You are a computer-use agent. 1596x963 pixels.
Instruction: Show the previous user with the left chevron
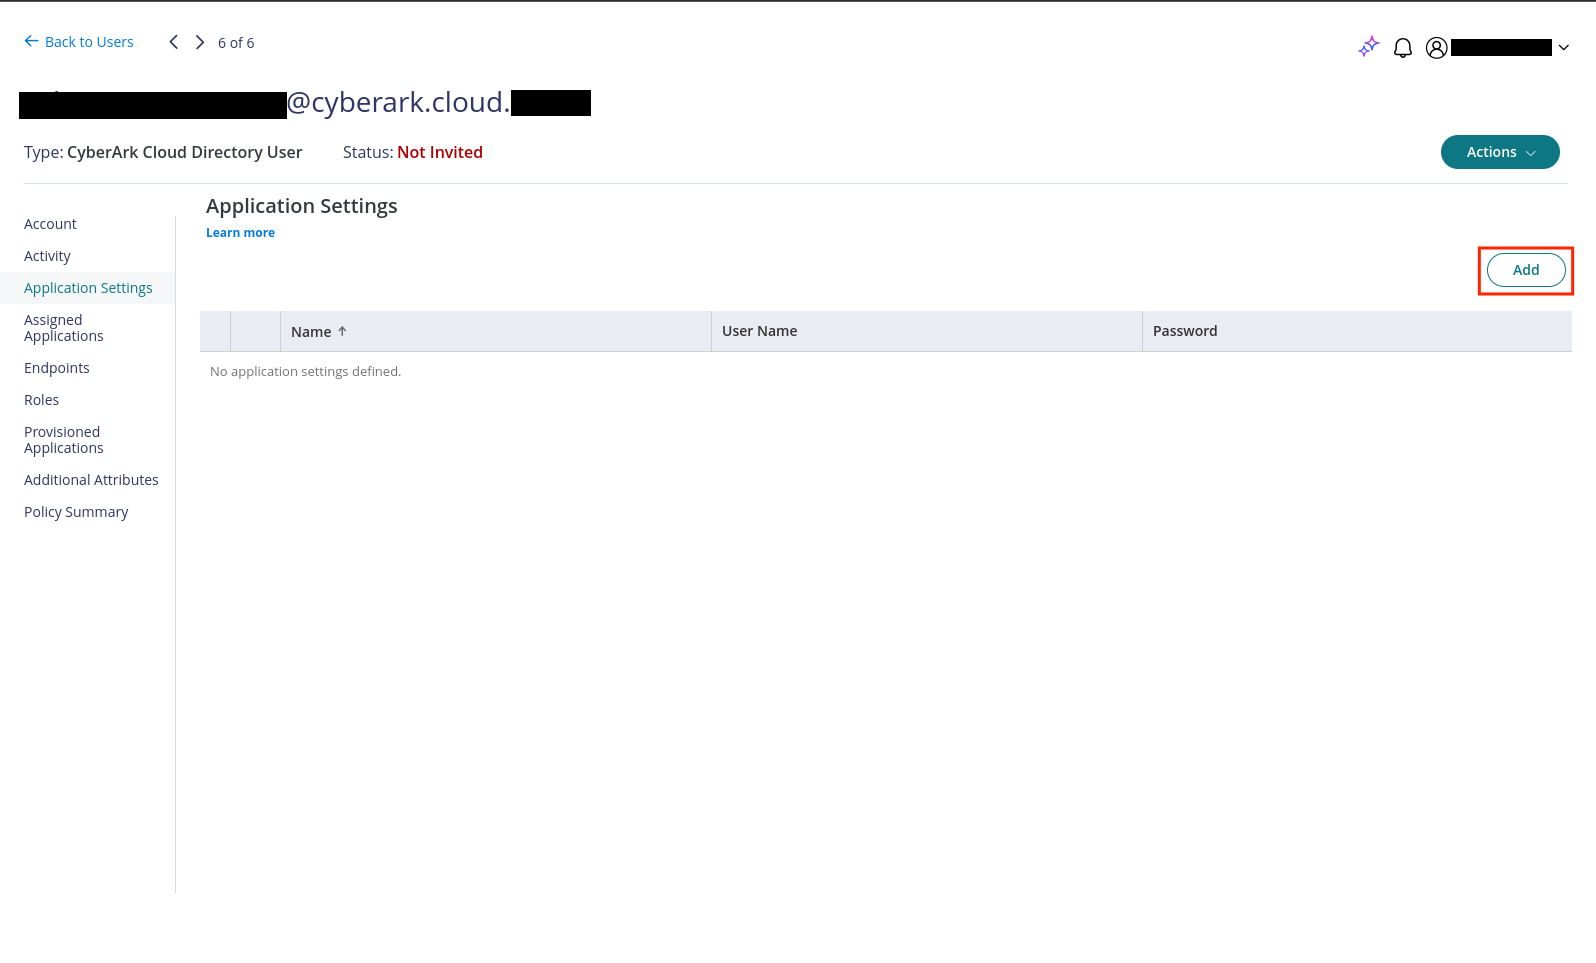coord(174,42)
